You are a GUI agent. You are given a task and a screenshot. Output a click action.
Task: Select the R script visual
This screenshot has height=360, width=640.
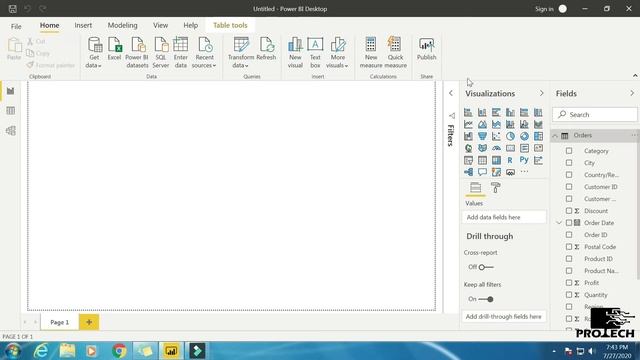[x=510, y=160]
